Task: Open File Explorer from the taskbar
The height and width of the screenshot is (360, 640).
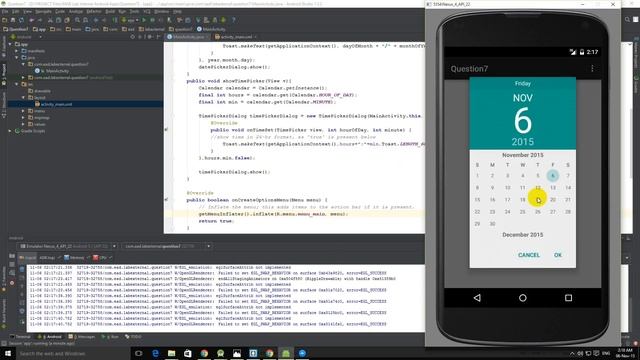Action: [171, 353]
